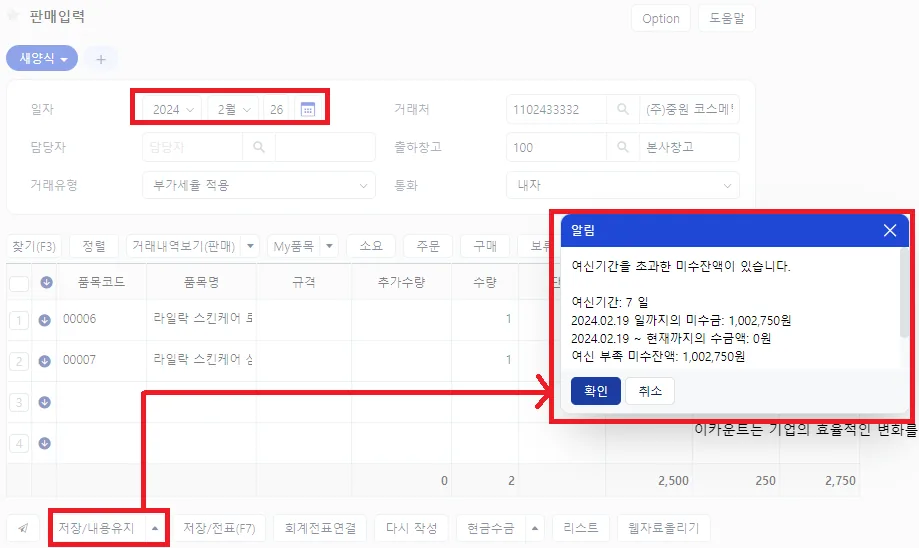Image resolution: width=919 pixels, height=548 pixels.
Task: Click the favorite star beside 판매입력
Action: tap(13, 16)
